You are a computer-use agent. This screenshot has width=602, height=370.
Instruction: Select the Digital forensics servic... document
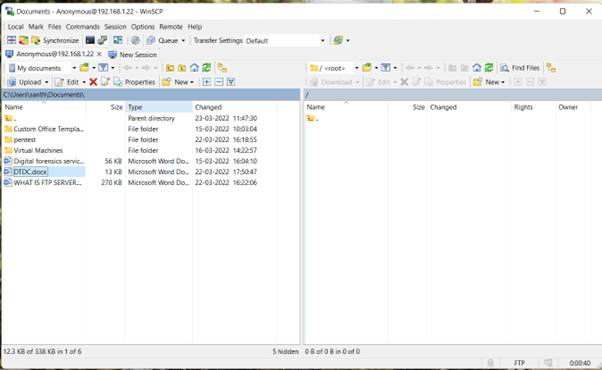point(49,161)
